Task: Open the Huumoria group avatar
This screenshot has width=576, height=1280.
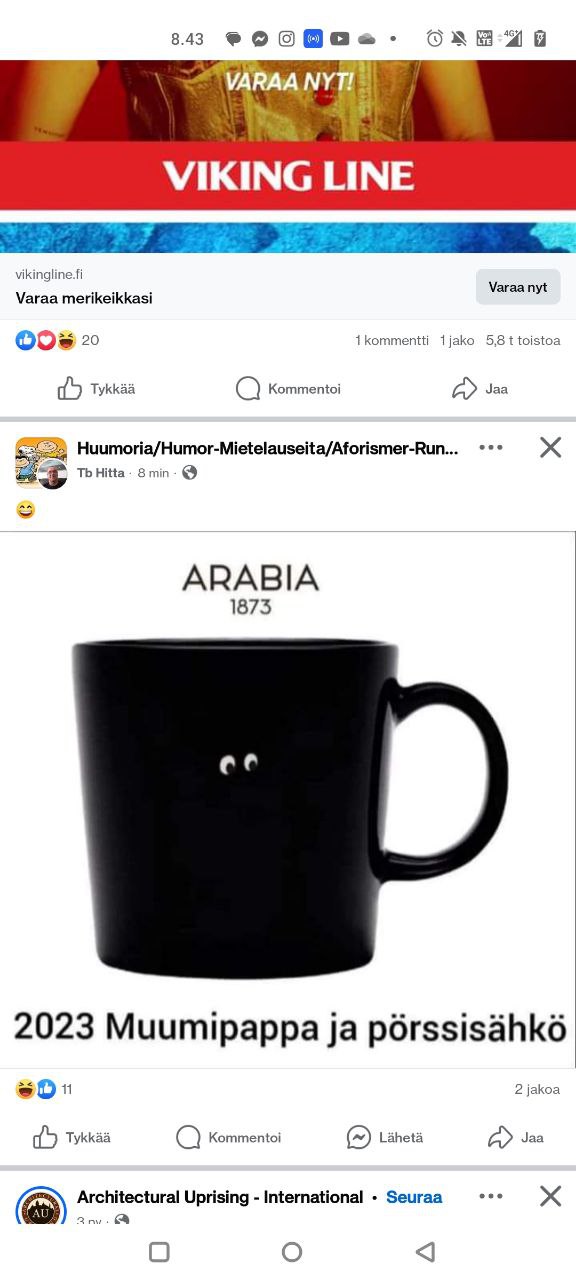Action: [x=41, y=462]
